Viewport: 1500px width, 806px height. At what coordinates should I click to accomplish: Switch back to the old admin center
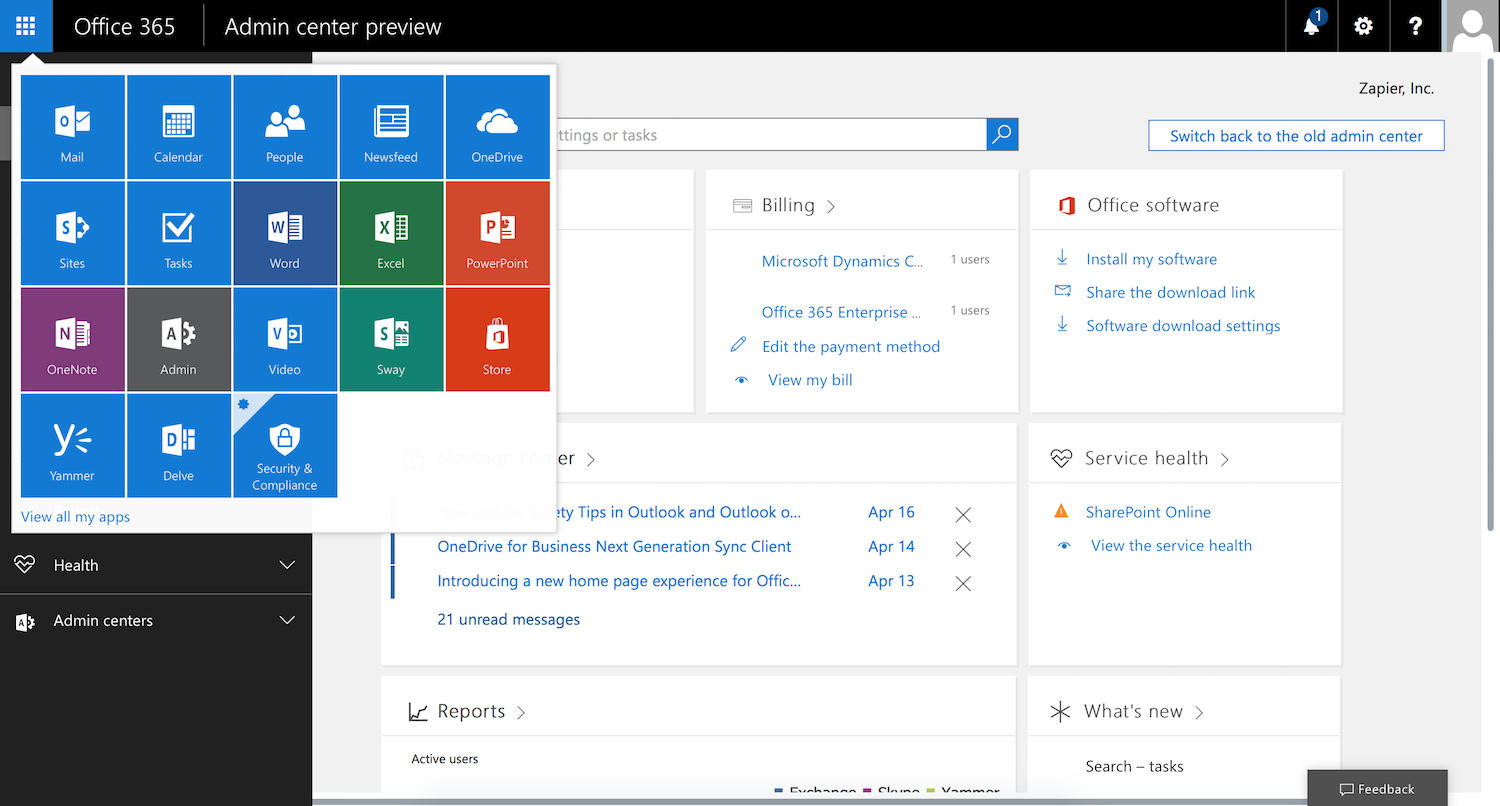(x=1296, y=136)
